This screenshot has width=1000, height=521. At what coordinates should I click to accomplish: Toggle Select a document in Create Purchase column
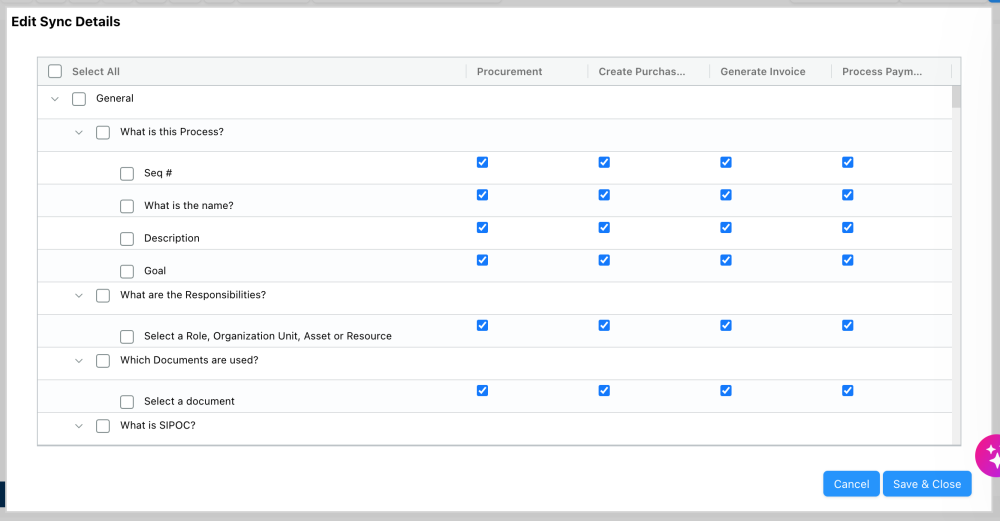pyautogui.click(x=604, y=390)
